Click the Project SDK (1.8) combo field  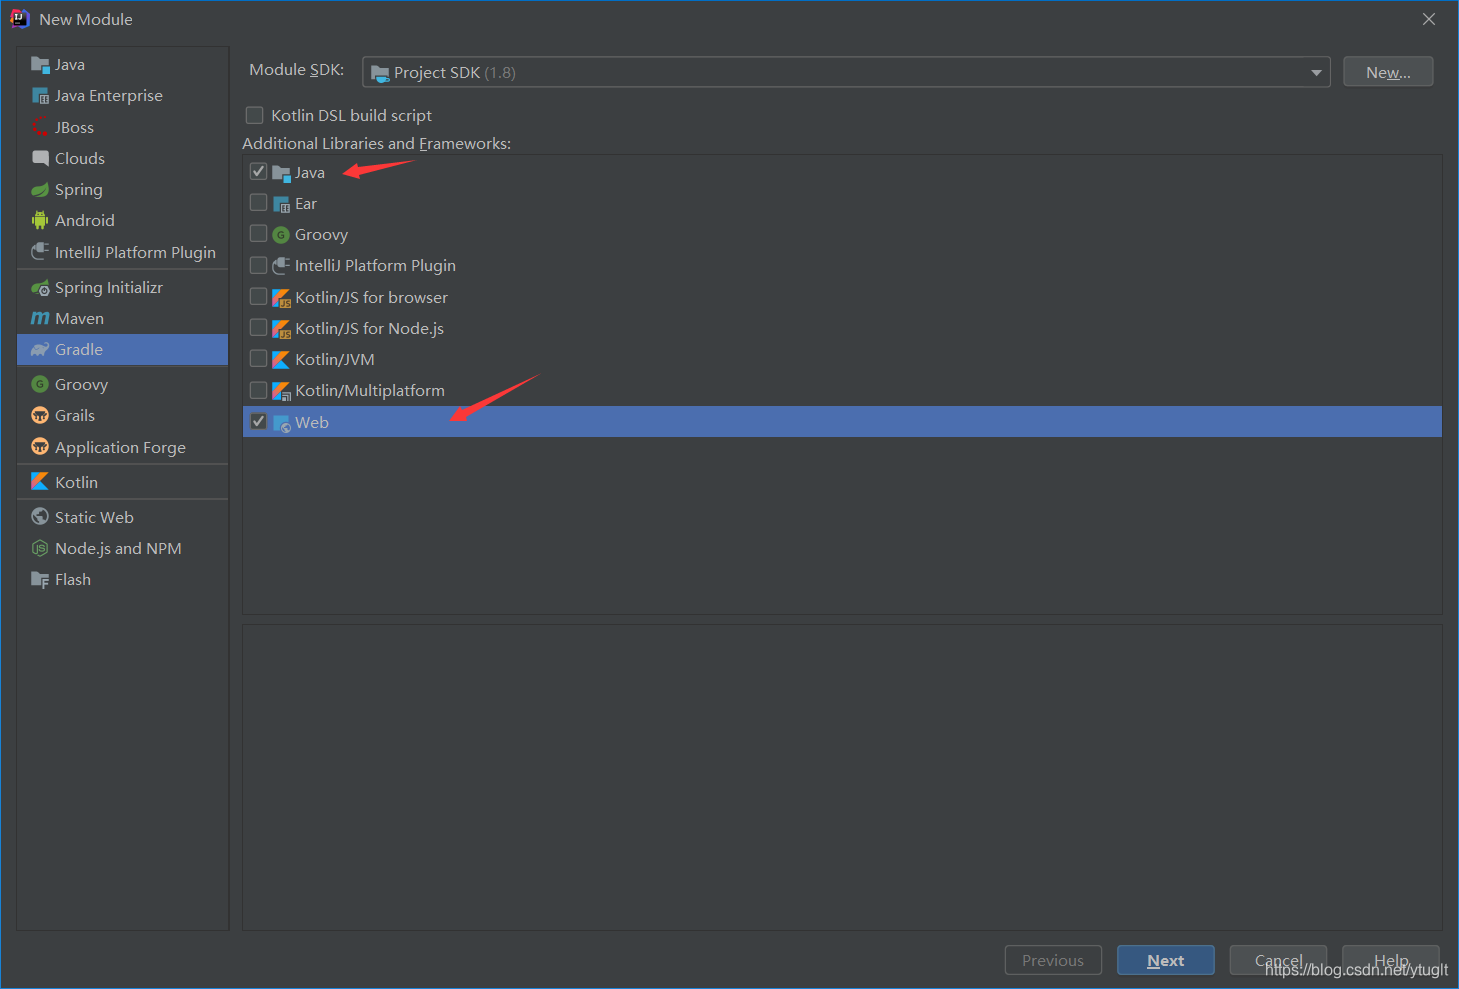click(x=846, y=72)
